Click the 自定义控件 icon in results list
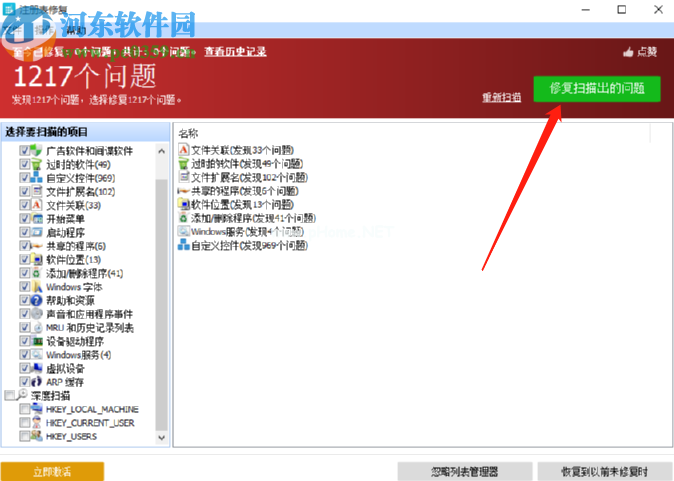Viewport: 674px width, 481px height. [x=183, y=244]
